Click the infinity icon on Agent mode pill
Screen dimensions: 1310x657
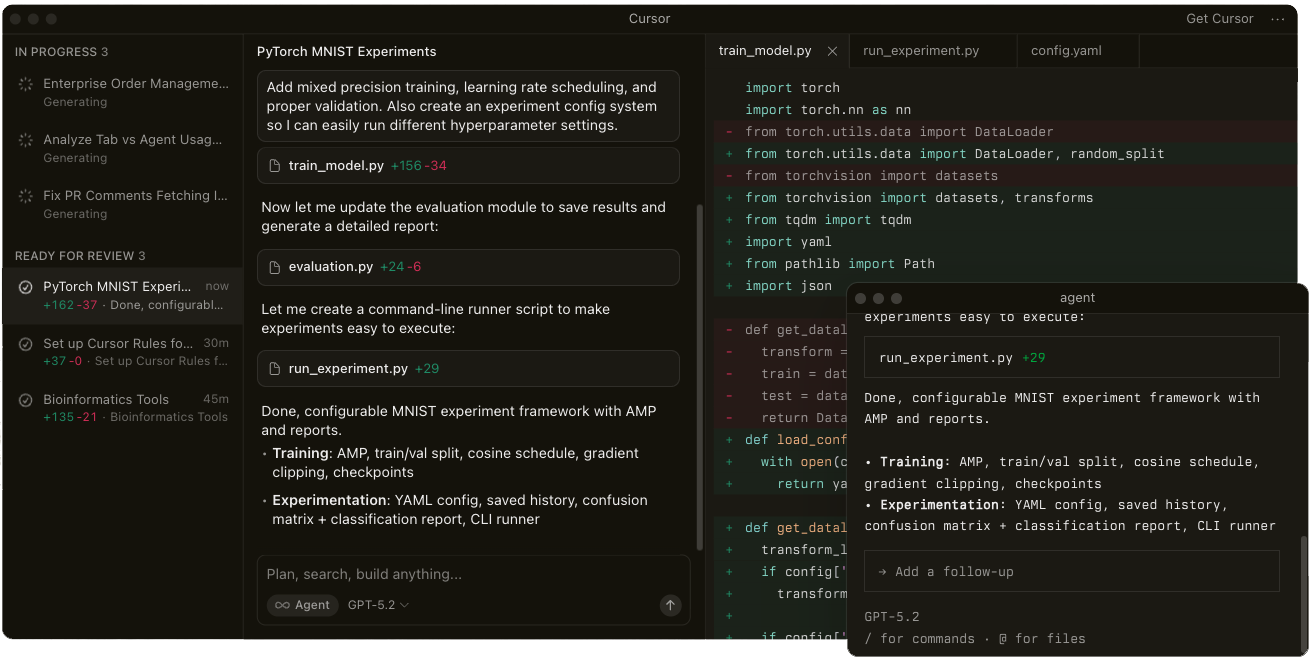282,605
